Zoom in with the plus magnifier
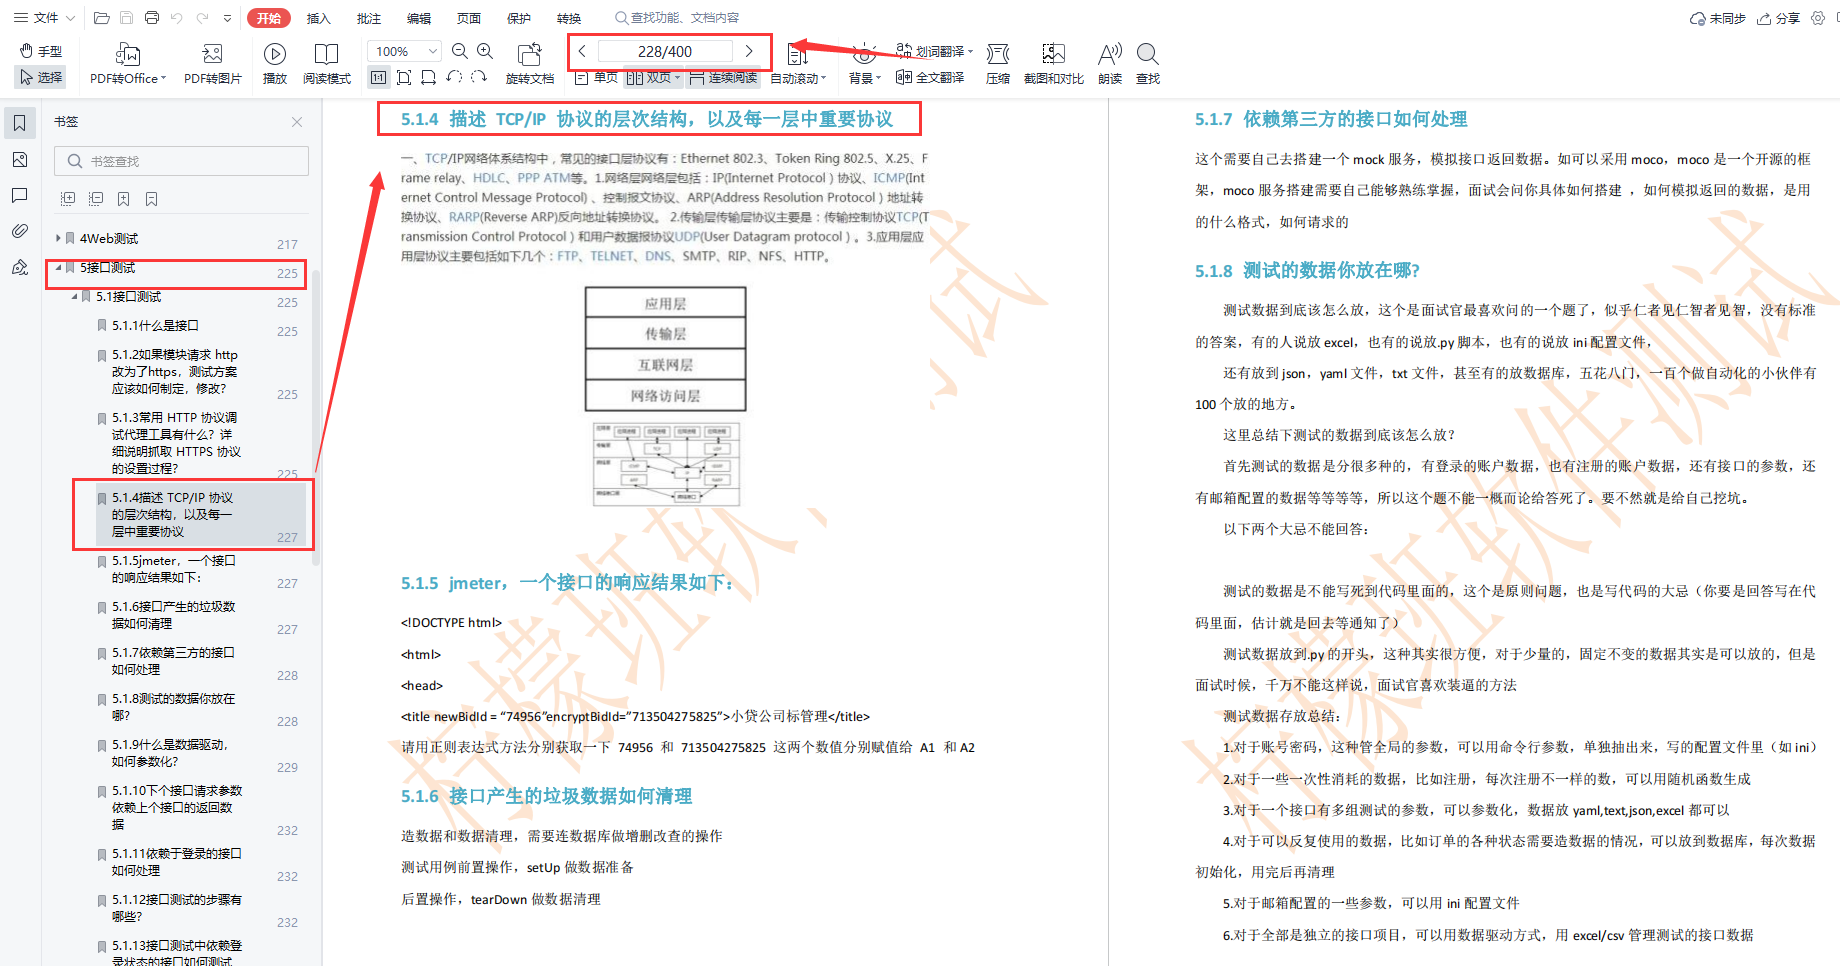1840x966 pixels. pyautogui.click(x=485, y=51)
